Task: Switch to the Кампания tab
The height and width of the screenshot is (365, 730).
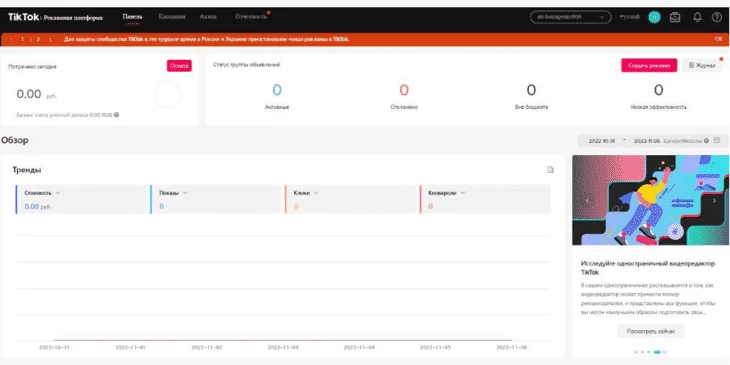Action: pyautogui.click(x=172, y=17)
